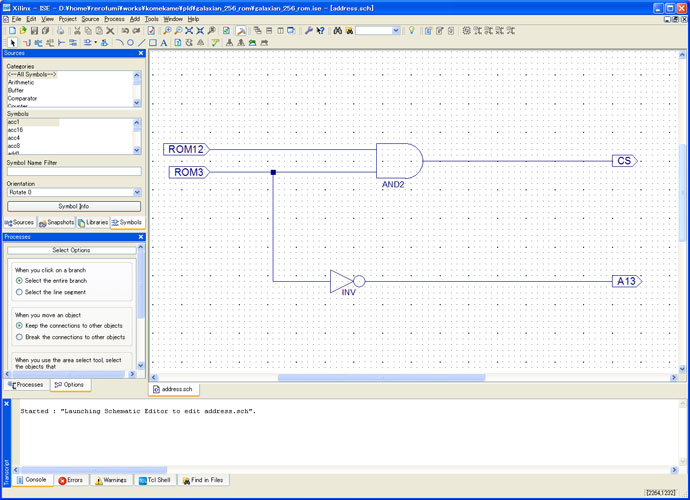The height and width of the screenshot is (500, 690).
Task: Open the Tcl Shell tab
Action: [x=154, y=480]
